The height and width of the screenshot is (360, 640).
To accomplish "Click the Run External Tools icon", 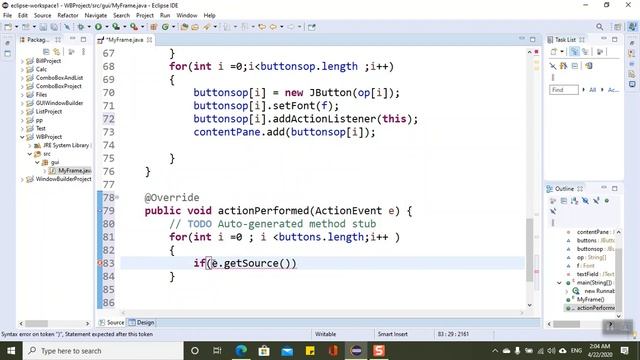I will click(x=133, y=27).
